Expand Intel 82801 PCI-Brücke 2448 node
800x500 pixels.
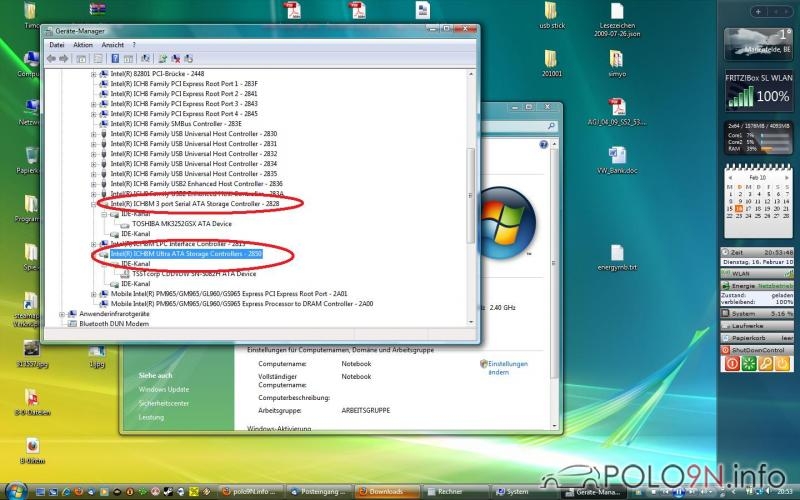(93, 74)
